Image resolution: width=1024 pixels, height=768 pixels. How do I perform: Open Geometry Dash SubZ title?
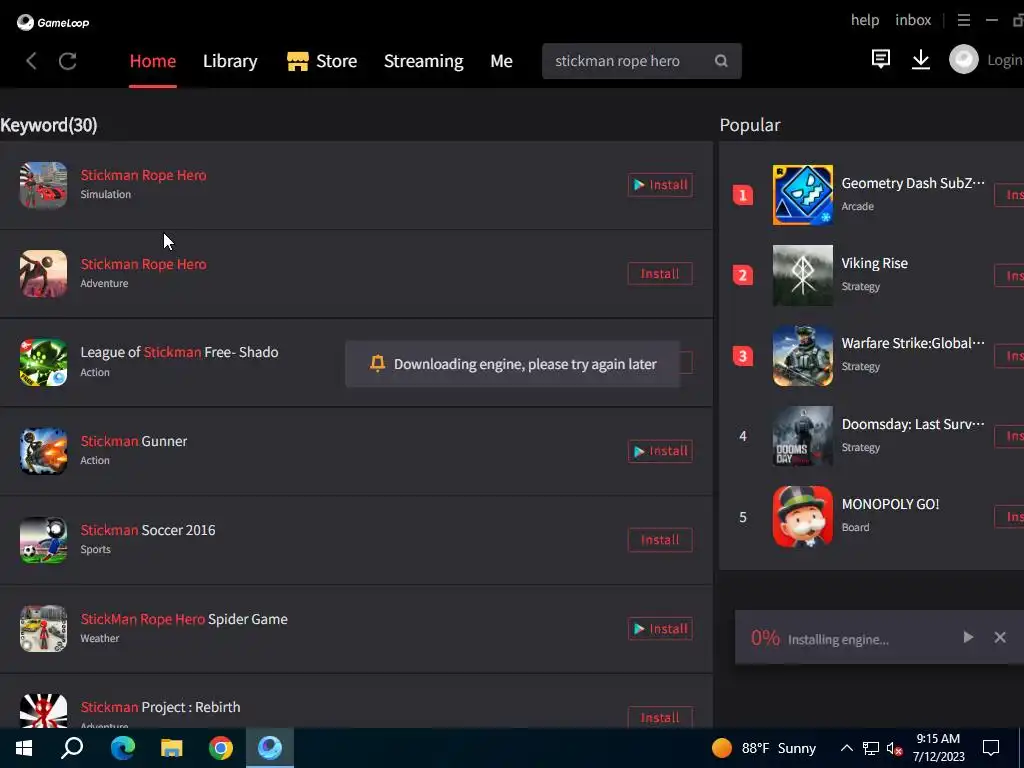[913, 184]
